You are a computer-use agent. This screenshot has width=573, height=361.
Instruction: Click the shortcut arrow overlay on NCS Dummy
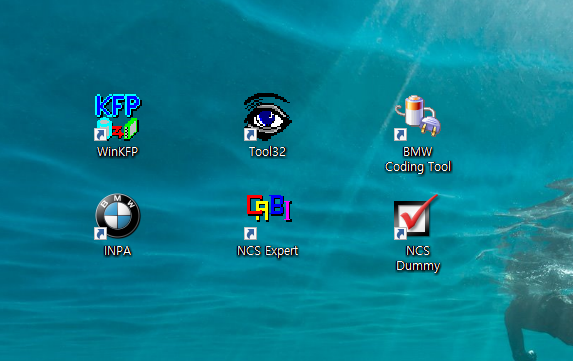point(400,233)
